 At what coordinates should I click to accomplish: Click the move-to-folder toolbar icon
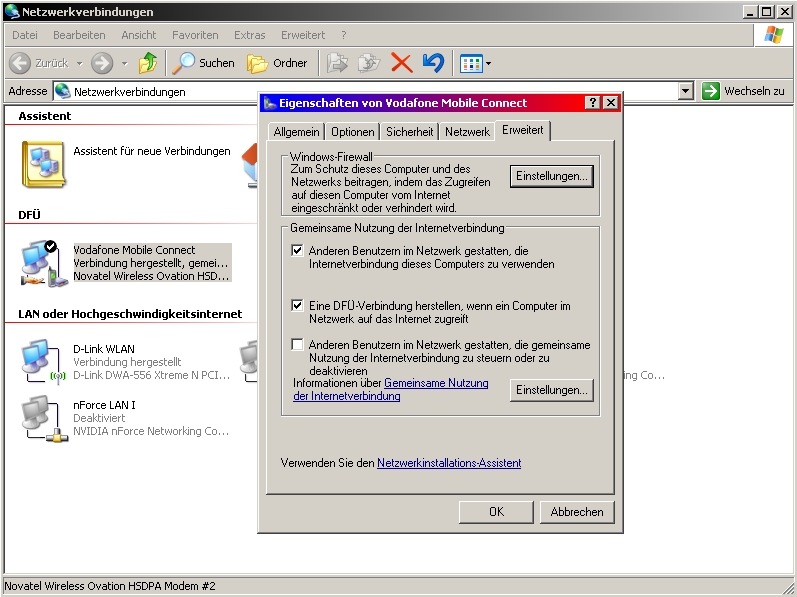click(x=337, y=63)
